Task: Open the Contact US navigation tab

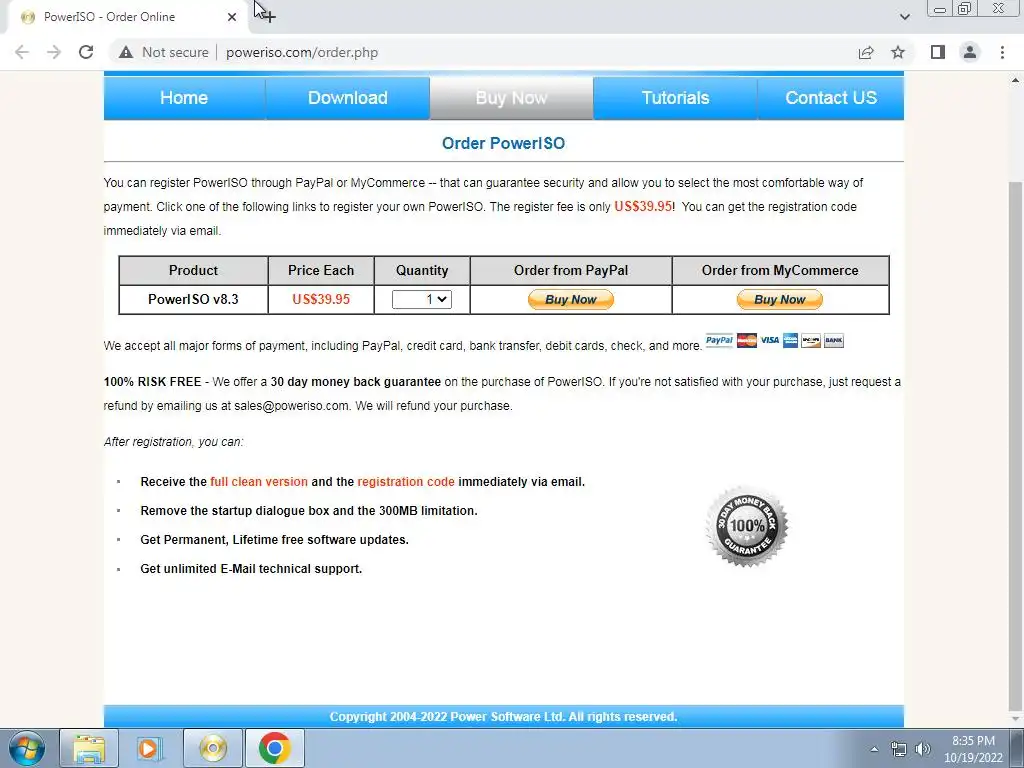Action: 831,98
